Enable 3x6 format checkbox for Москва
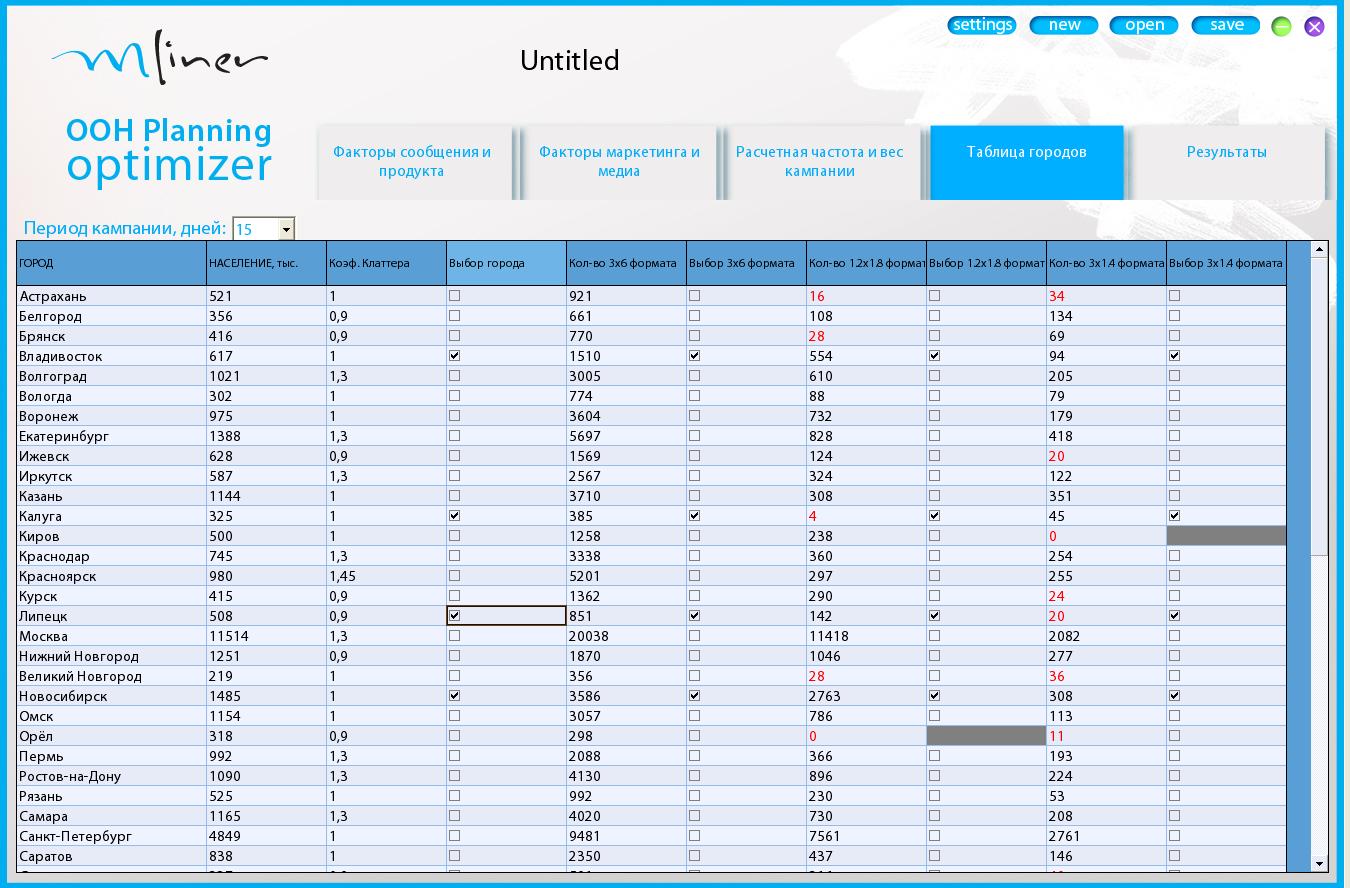Viewport: 1350px width, 888px height. point(695,636)
